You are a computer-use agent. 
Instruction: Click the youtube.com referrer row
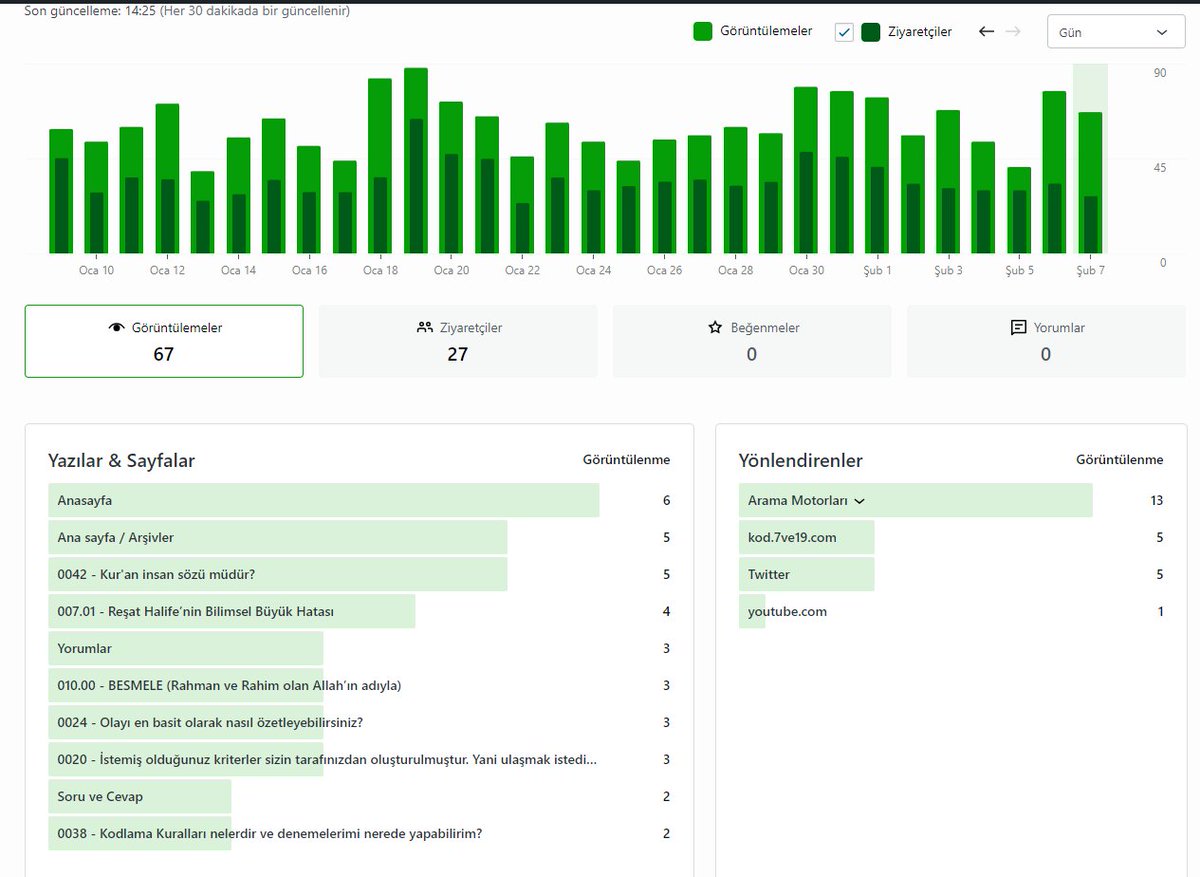pyautogui.click(x=951, y=612)
